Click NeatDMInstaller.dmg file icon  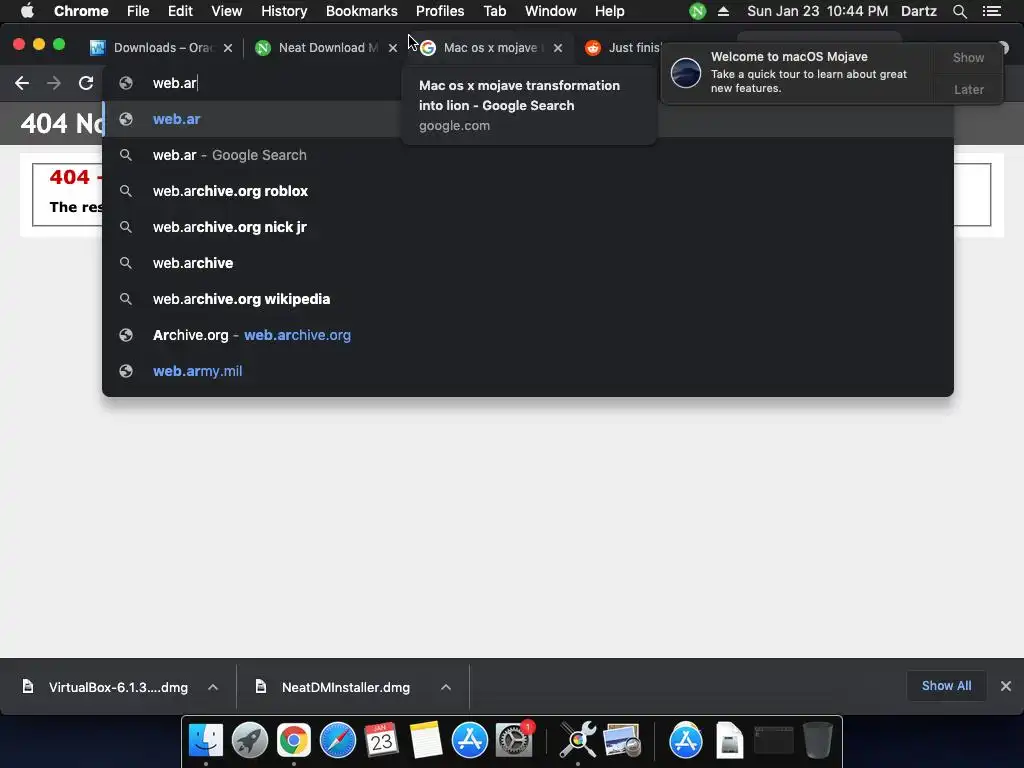pyautogui.click(x=261, y=686)
